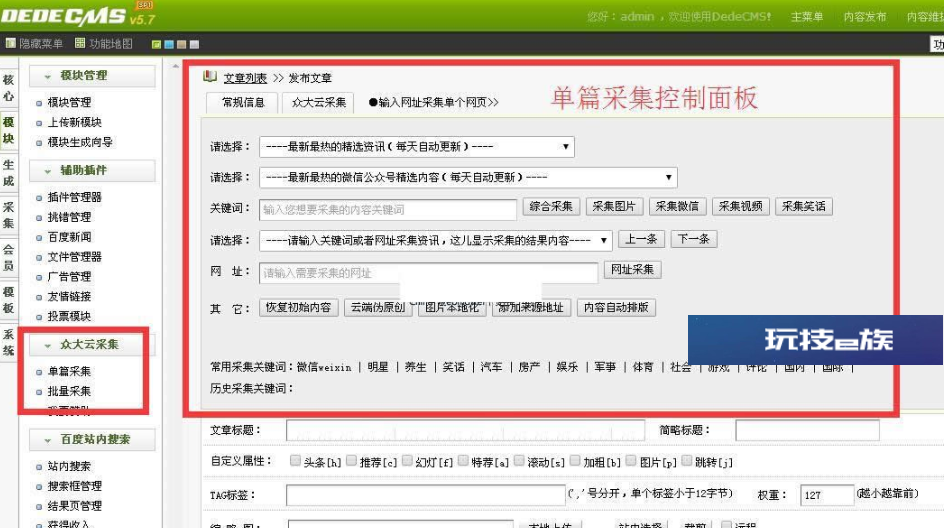The image size is (944, 528).
Task: Select the tan skin color swatch
Action: point(182,45)
